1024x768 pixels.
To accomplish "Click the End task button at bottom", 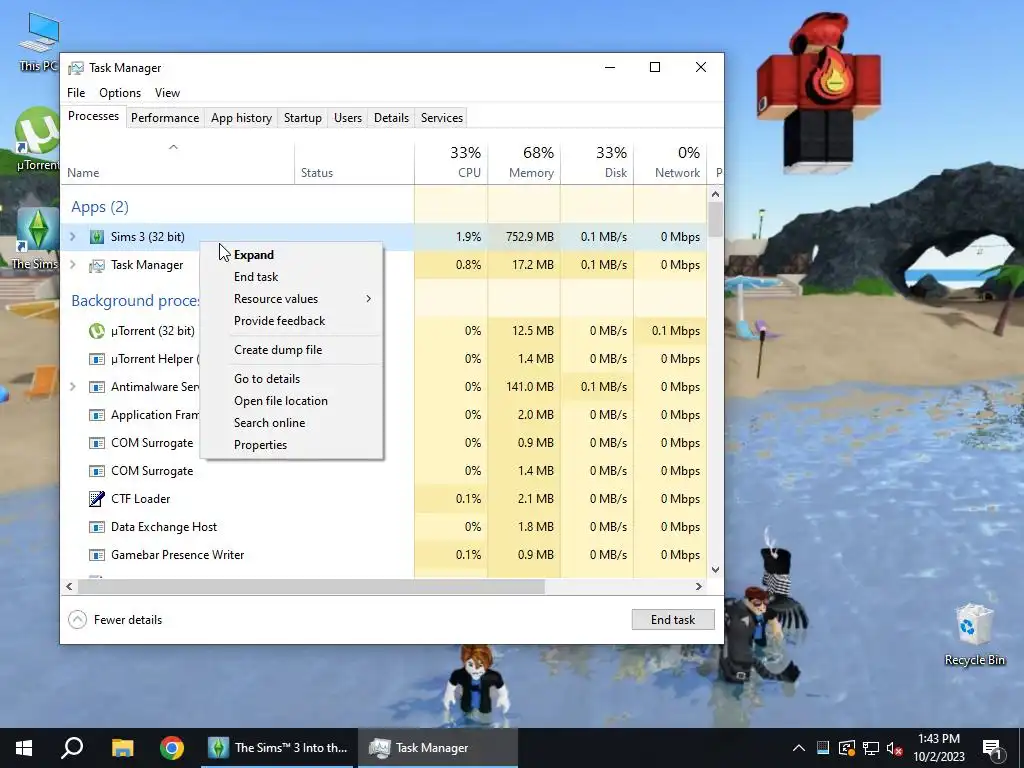I will coord(673,620).
